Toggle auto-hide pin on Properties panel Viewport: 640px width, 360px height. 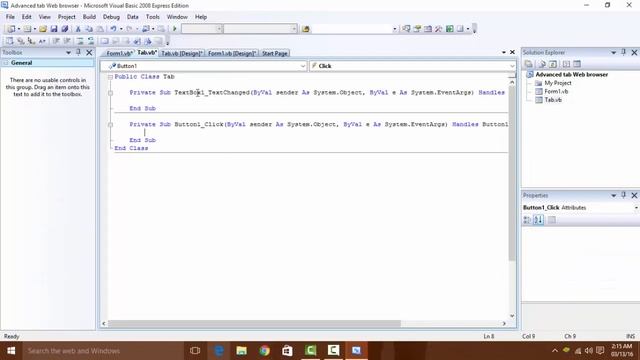coord(623,195)
